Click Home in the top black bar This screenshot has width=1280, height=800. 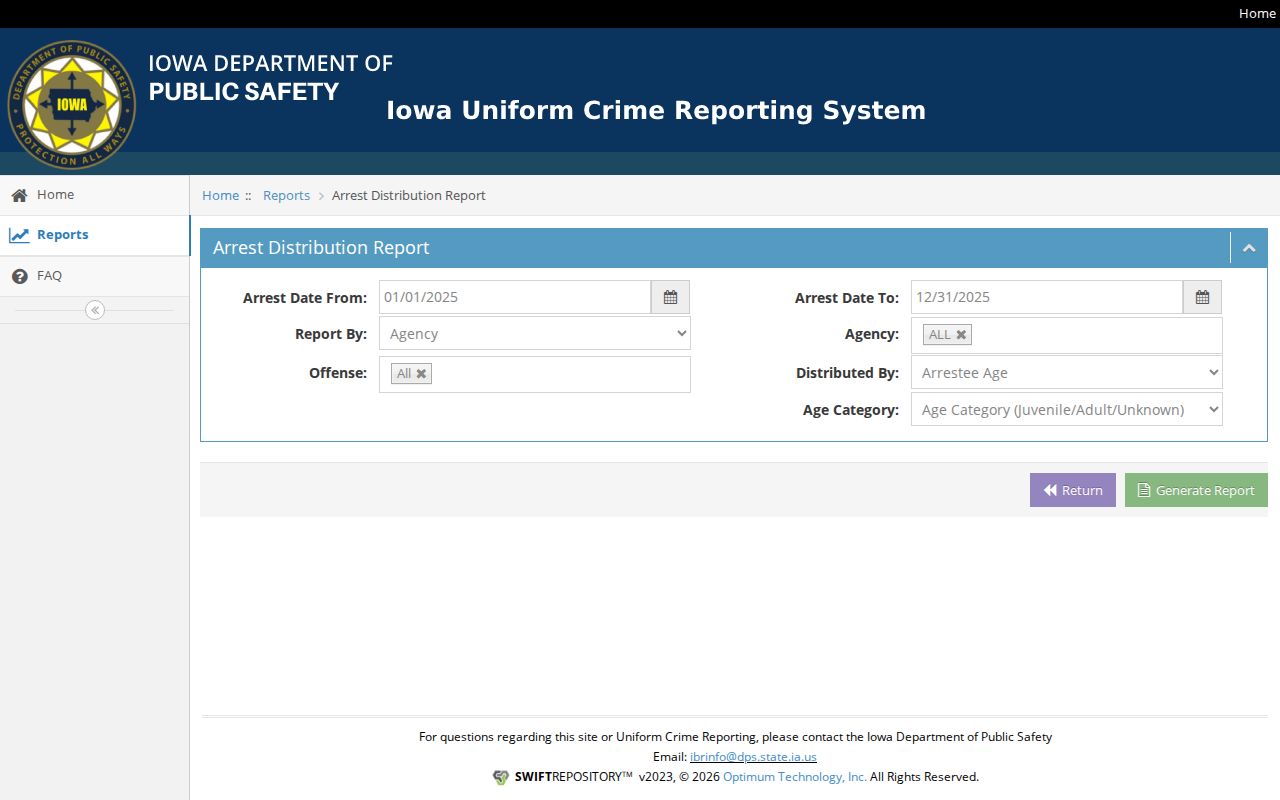pyautogui.click(x=1257, y=13)
